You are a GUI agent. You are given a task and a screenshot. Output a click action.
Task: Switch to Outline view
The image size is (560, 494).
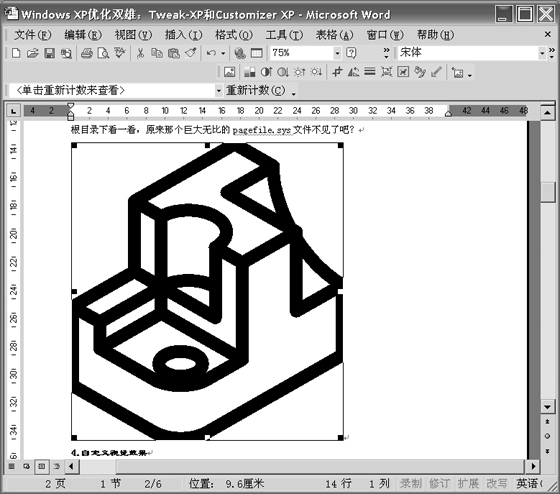[x=57, y=466]
